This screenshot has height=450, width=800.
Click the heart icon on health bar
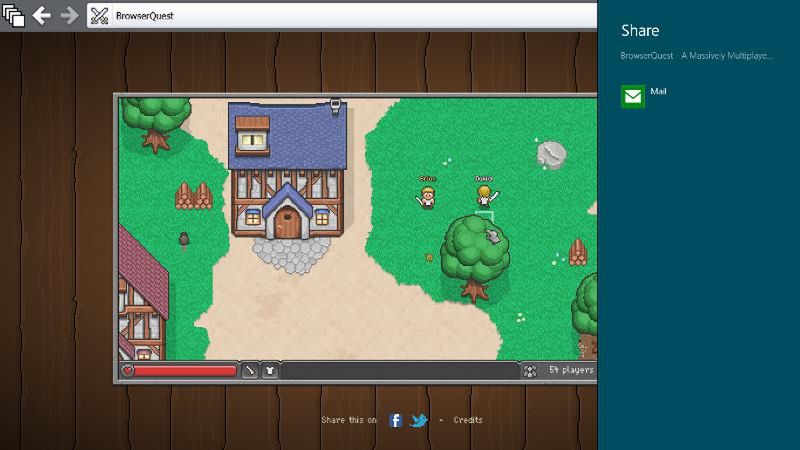pyautogui.click(x=128, y=370)
